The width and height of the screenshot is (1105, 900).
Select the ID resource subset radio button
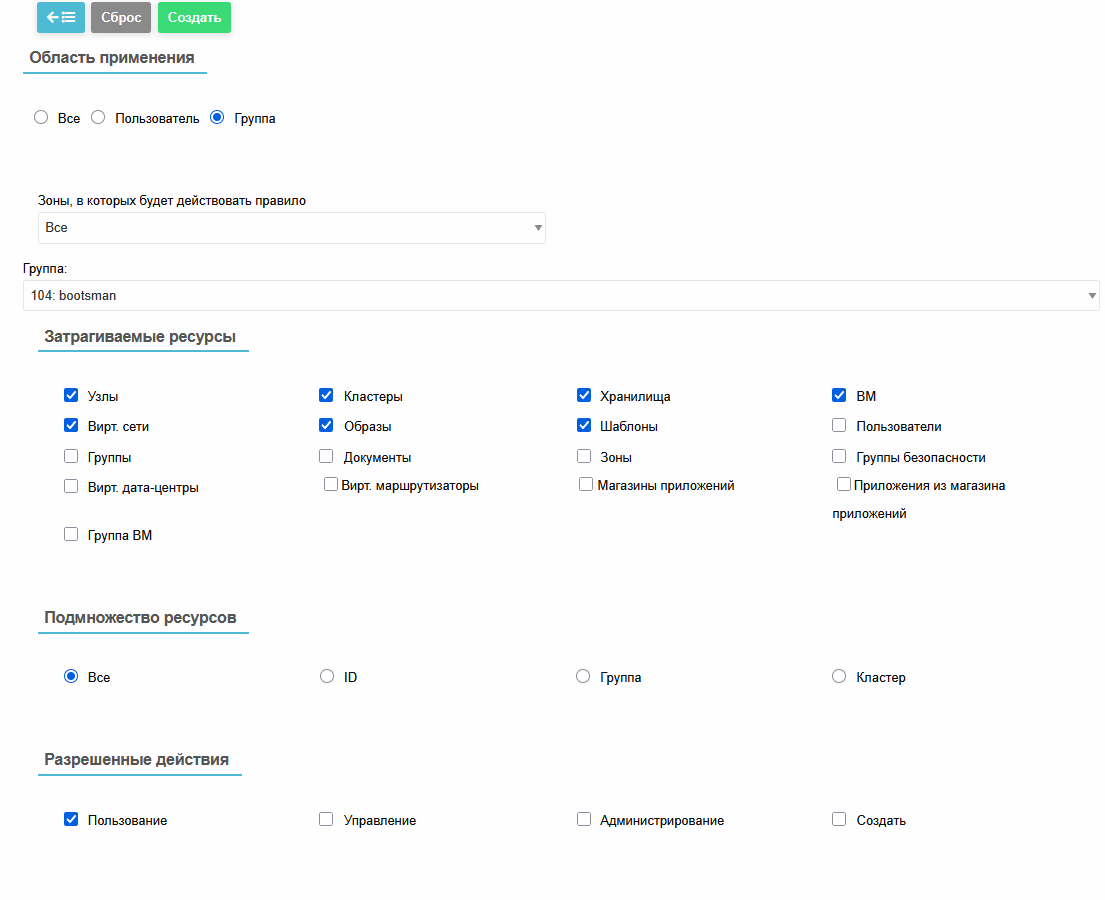327,677
